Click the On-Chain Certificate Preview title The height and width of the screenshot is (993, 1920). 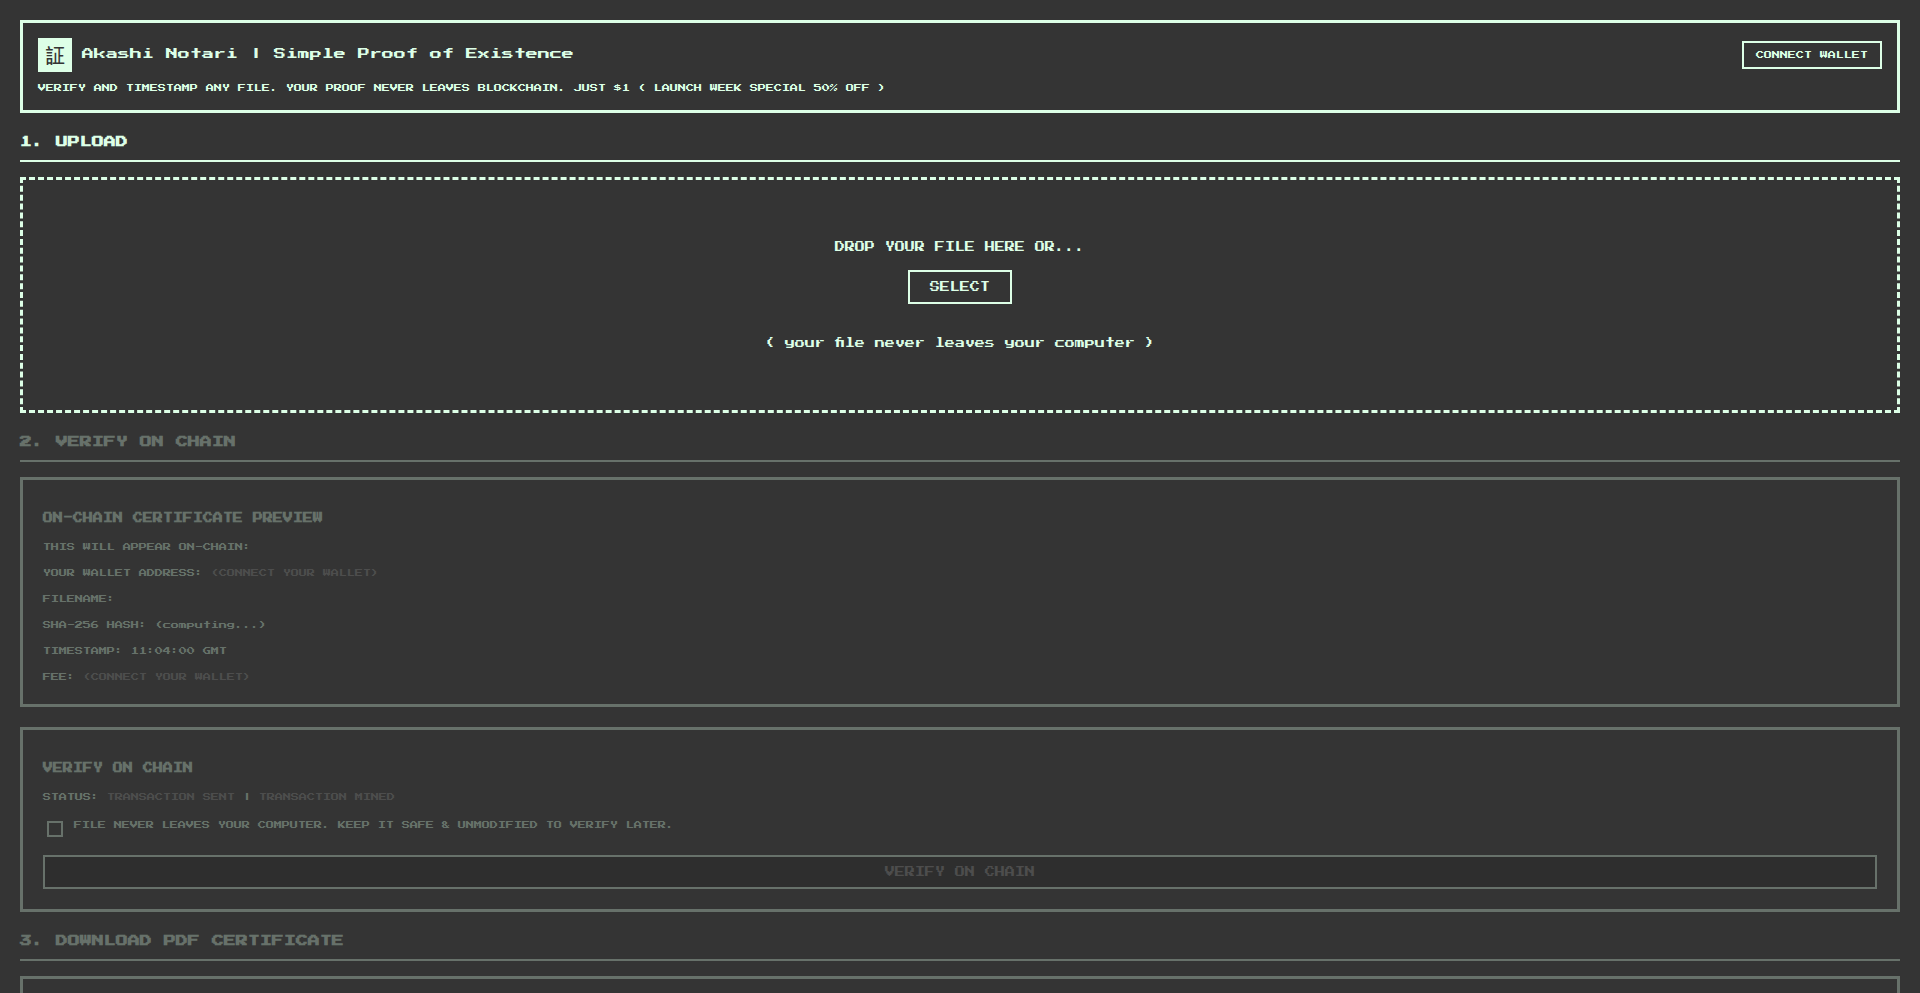click(x=182, y=517)
